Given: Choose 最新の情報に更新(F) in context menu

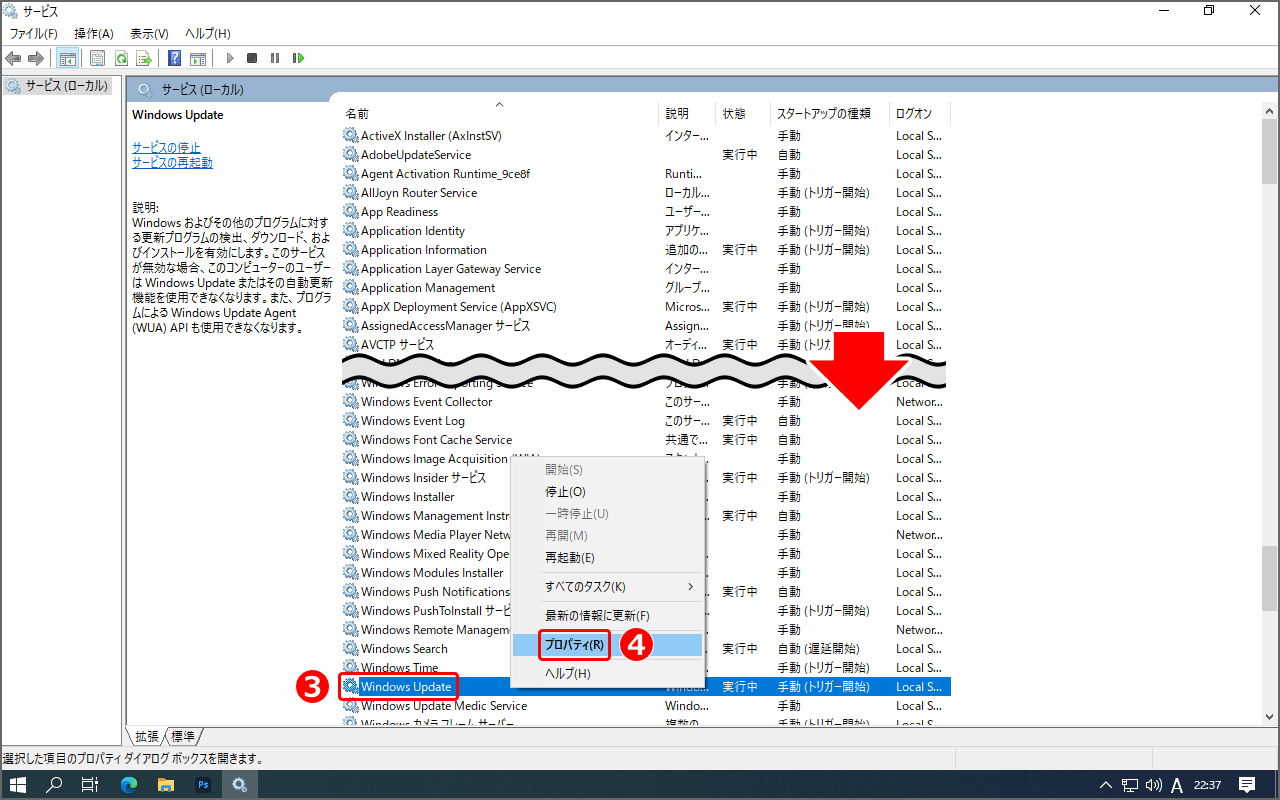Looking at the screenshot, I should [x=608, y=616].
